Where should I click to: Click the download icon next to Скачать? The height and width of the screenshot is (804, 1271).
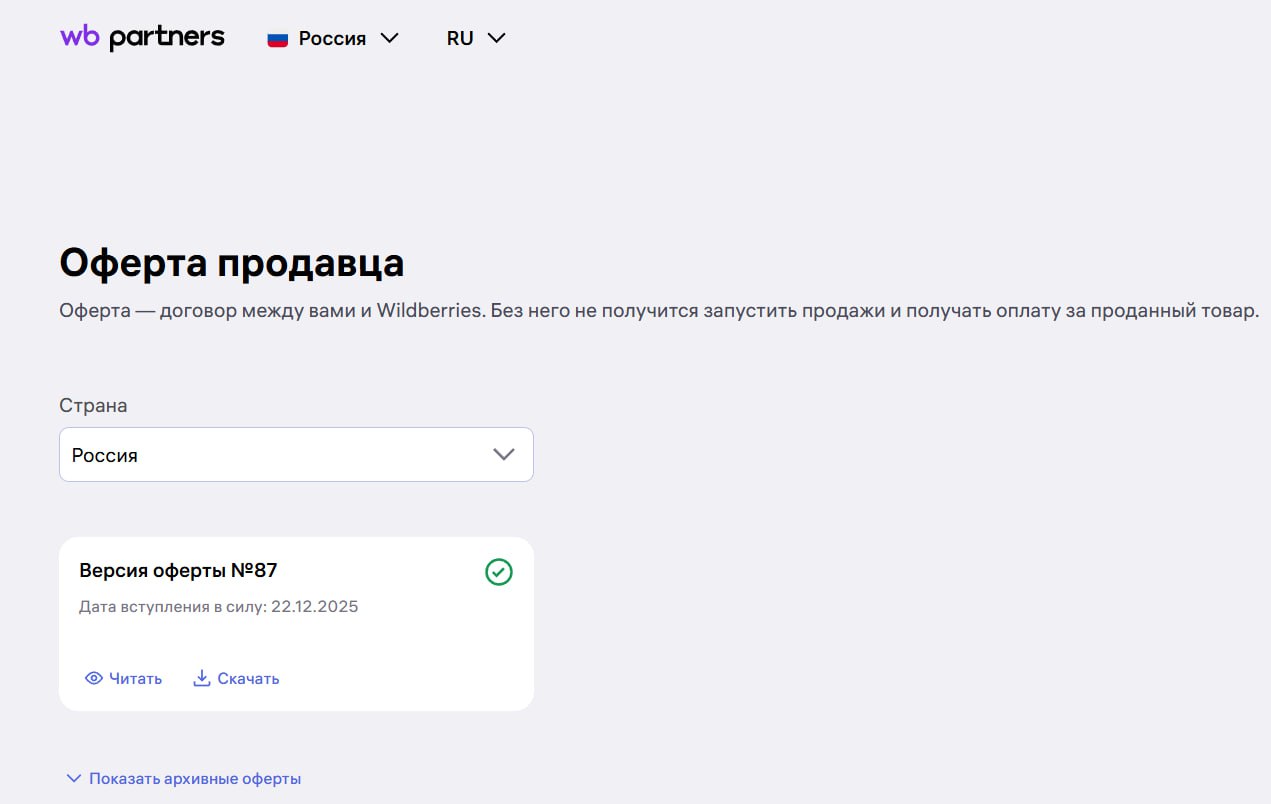click(x=203, y=678)
